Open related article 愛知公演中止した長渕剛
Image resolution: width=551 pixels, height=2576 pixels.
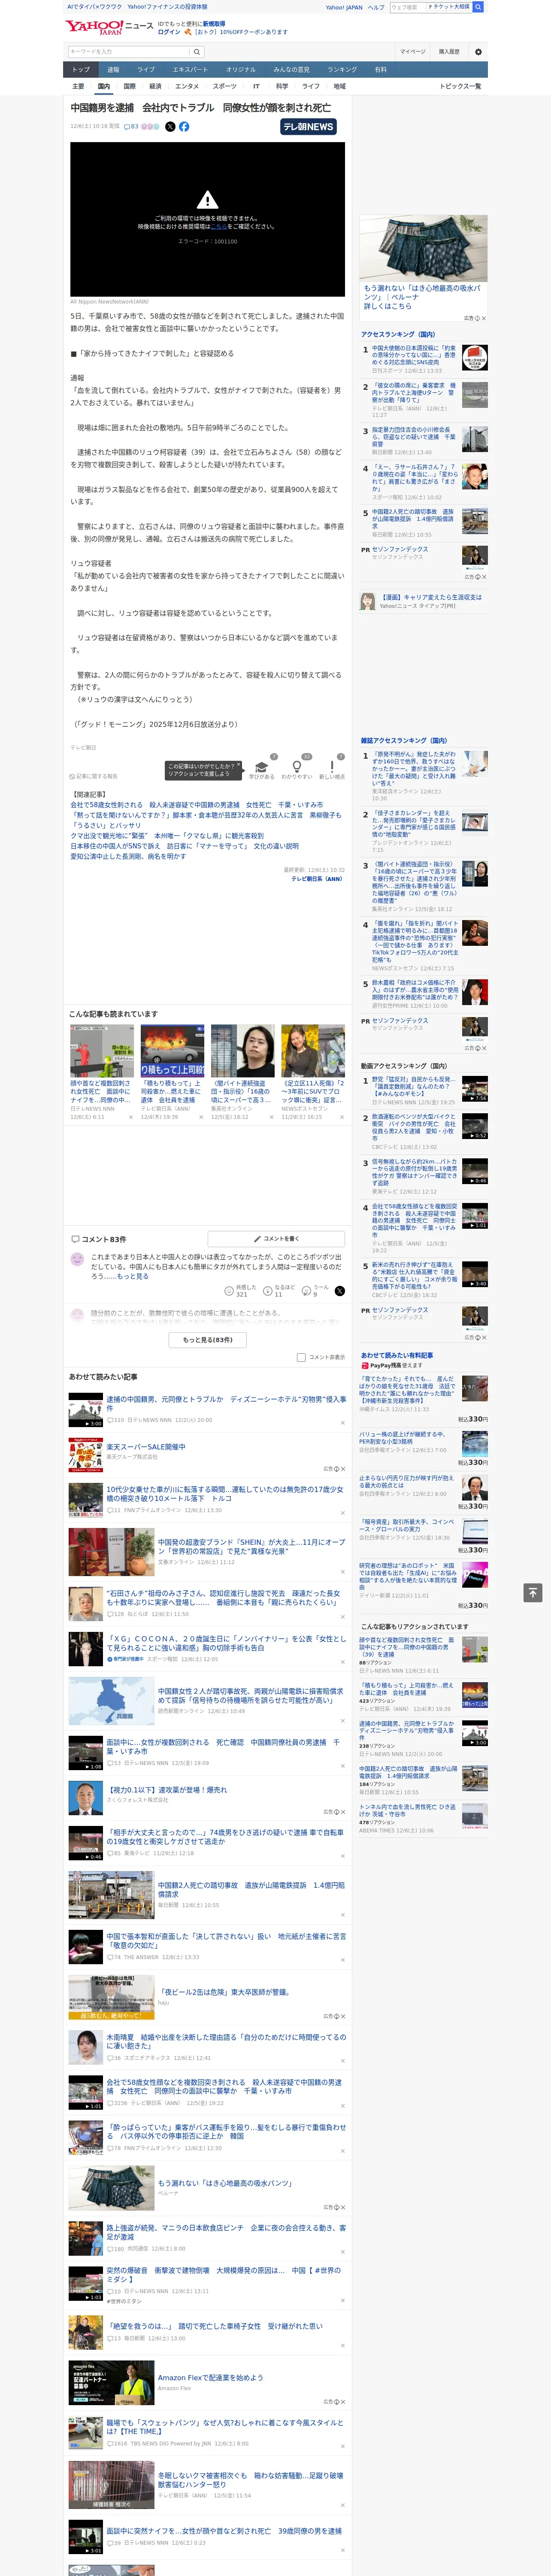click(128, 856)
